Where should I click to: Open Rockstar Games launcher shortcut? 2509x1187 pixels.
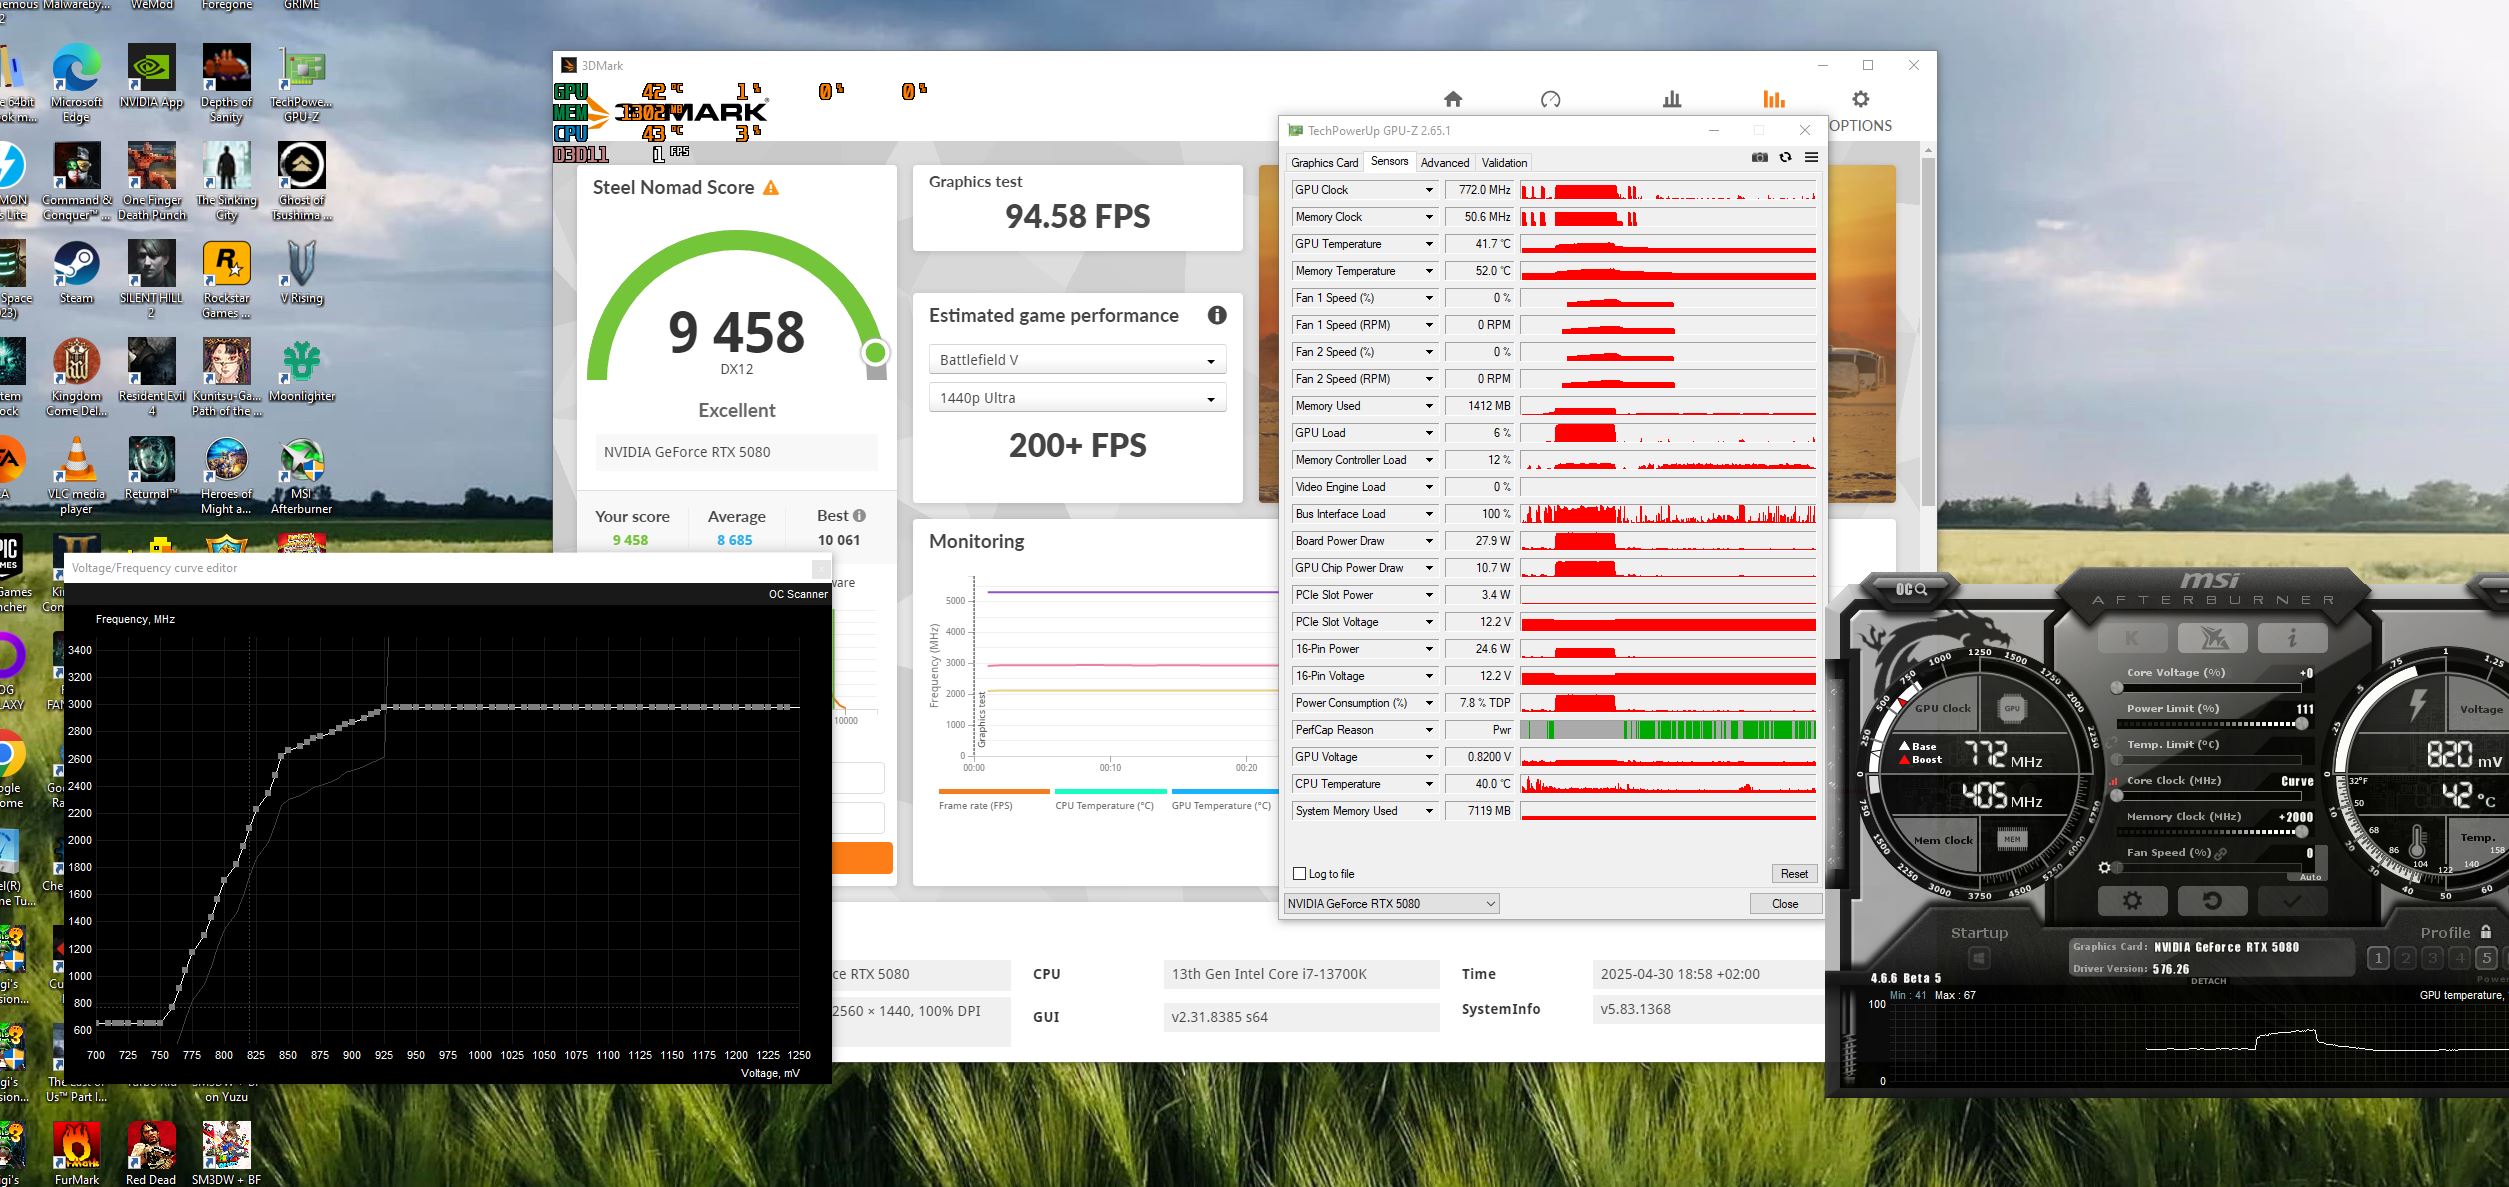pyautogui.click(x=227, y=280)
